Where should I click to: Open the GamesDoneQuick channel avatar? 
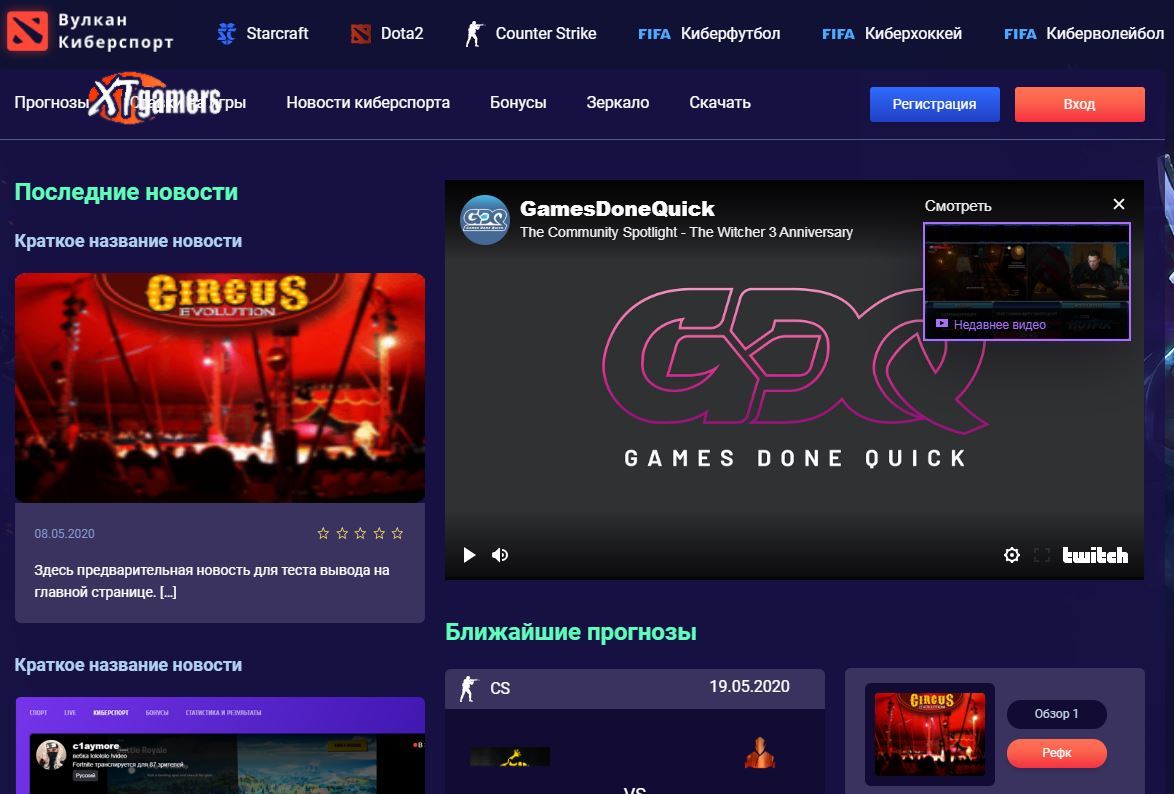[x=484, y=220]
